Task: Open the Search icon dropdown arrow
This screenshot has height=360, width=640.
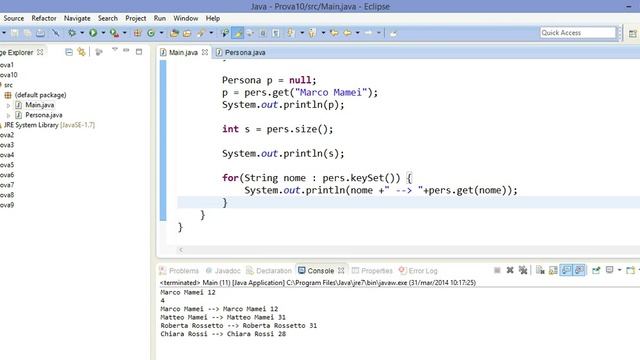Action: point(211,33)
